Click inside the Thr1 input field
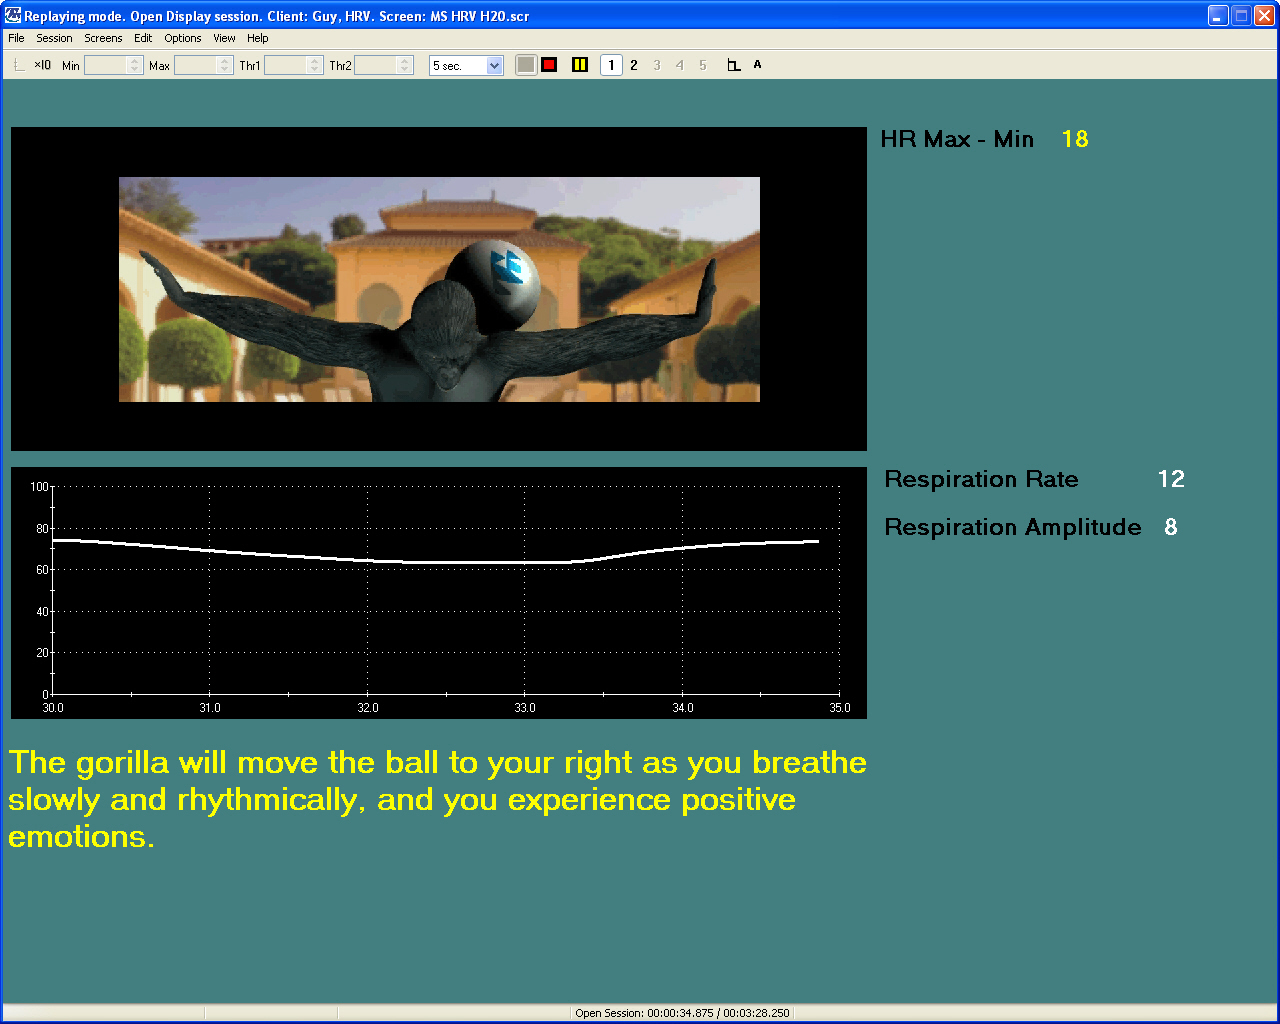Screen dimensions: 1280x1024 [284, 66]
